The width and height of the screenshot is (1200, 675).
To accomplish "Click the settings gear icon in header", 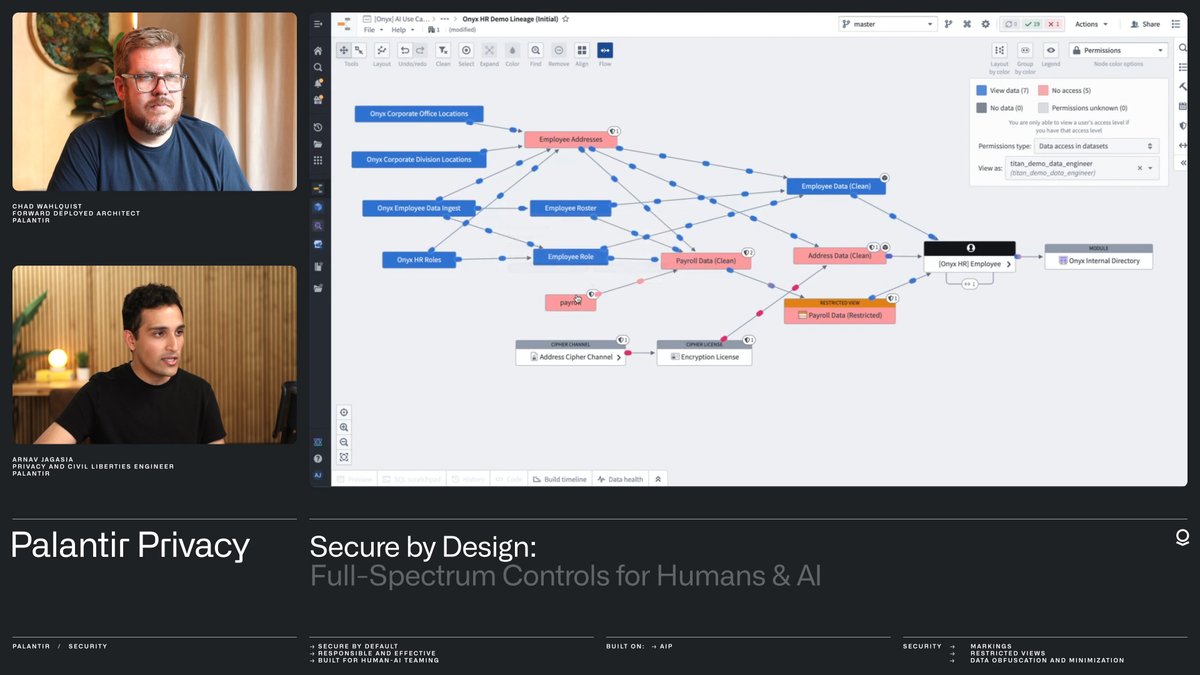I will (x=985, y=24).
